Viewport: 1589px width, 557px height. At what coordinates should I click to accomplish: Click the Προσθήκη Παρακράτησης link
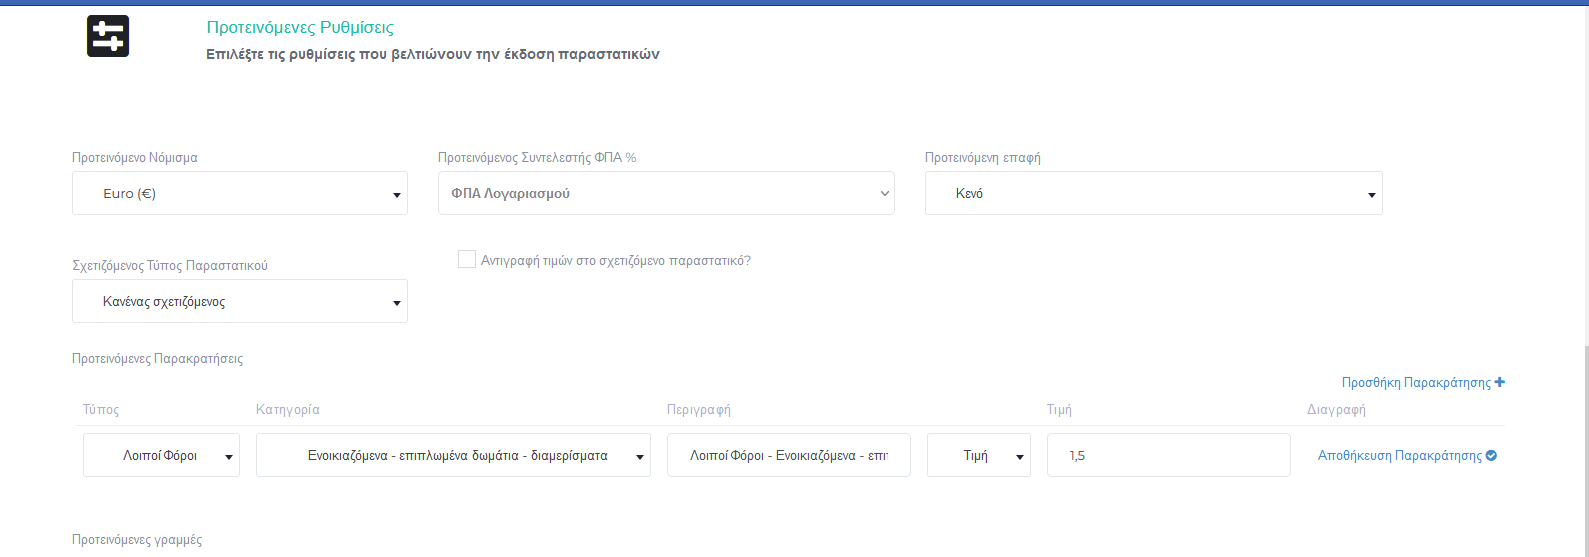[1416, 382]
